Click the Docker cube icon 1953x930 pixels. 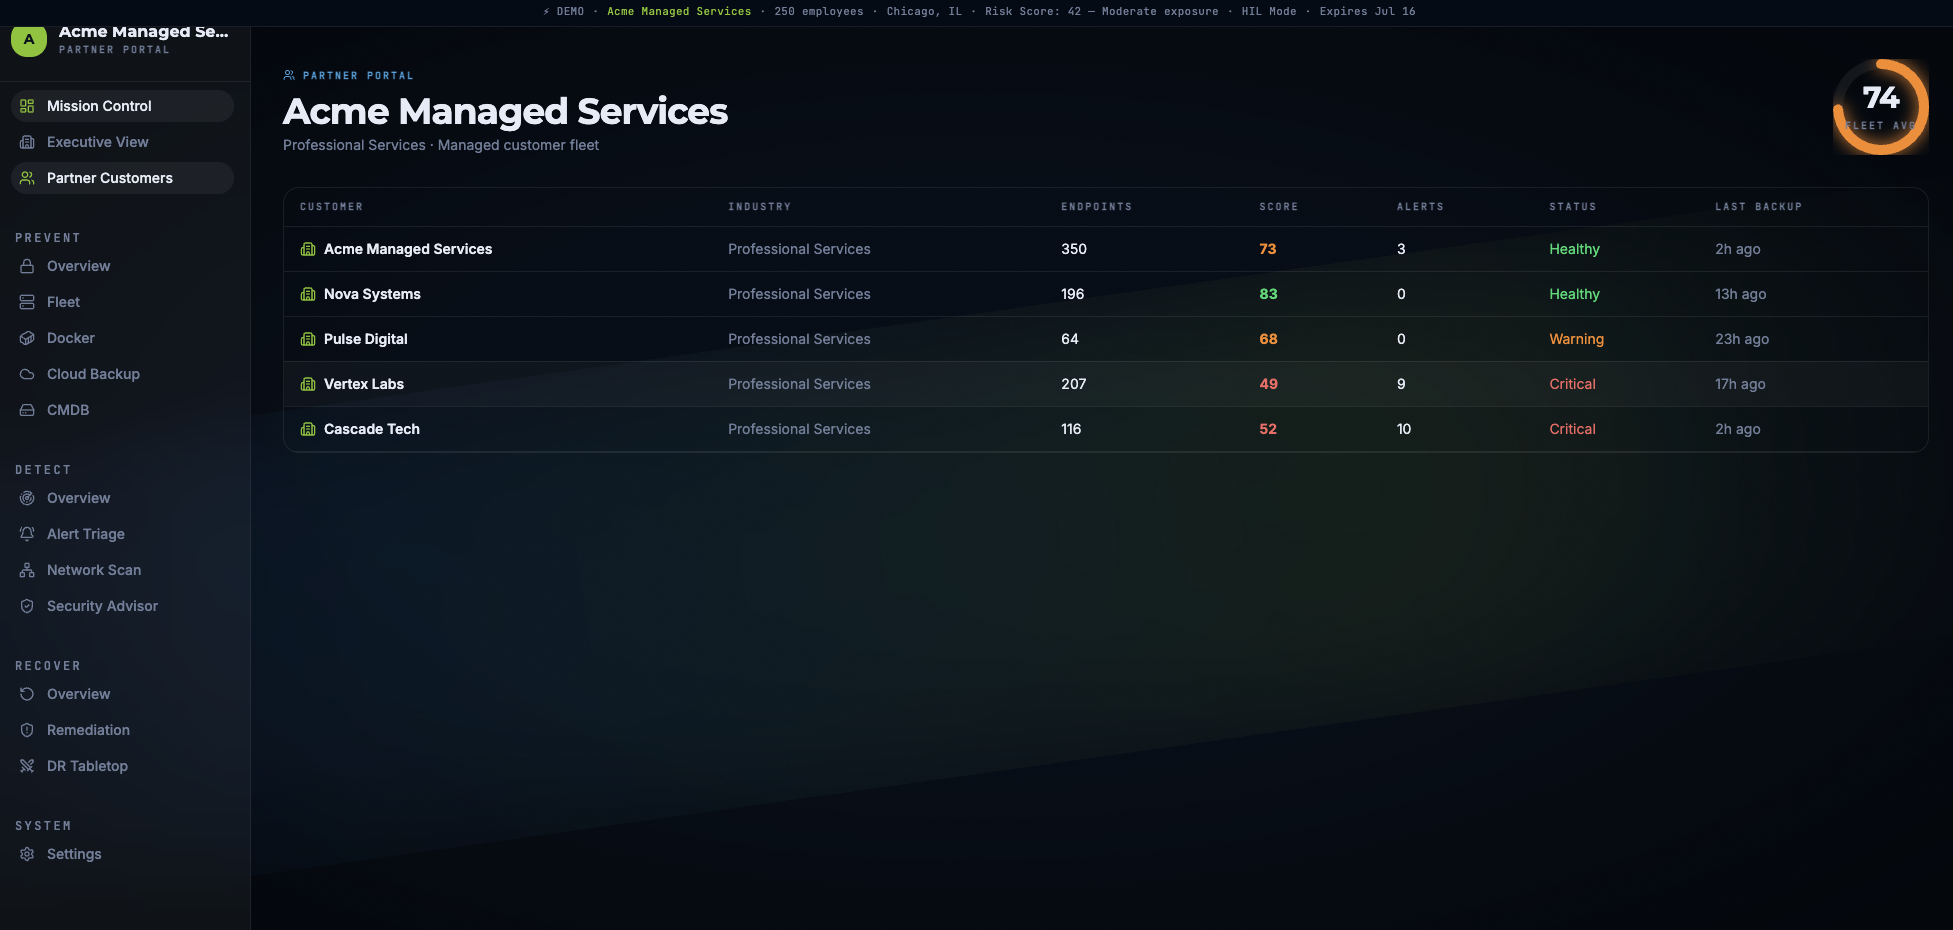(x=27, y=338)
